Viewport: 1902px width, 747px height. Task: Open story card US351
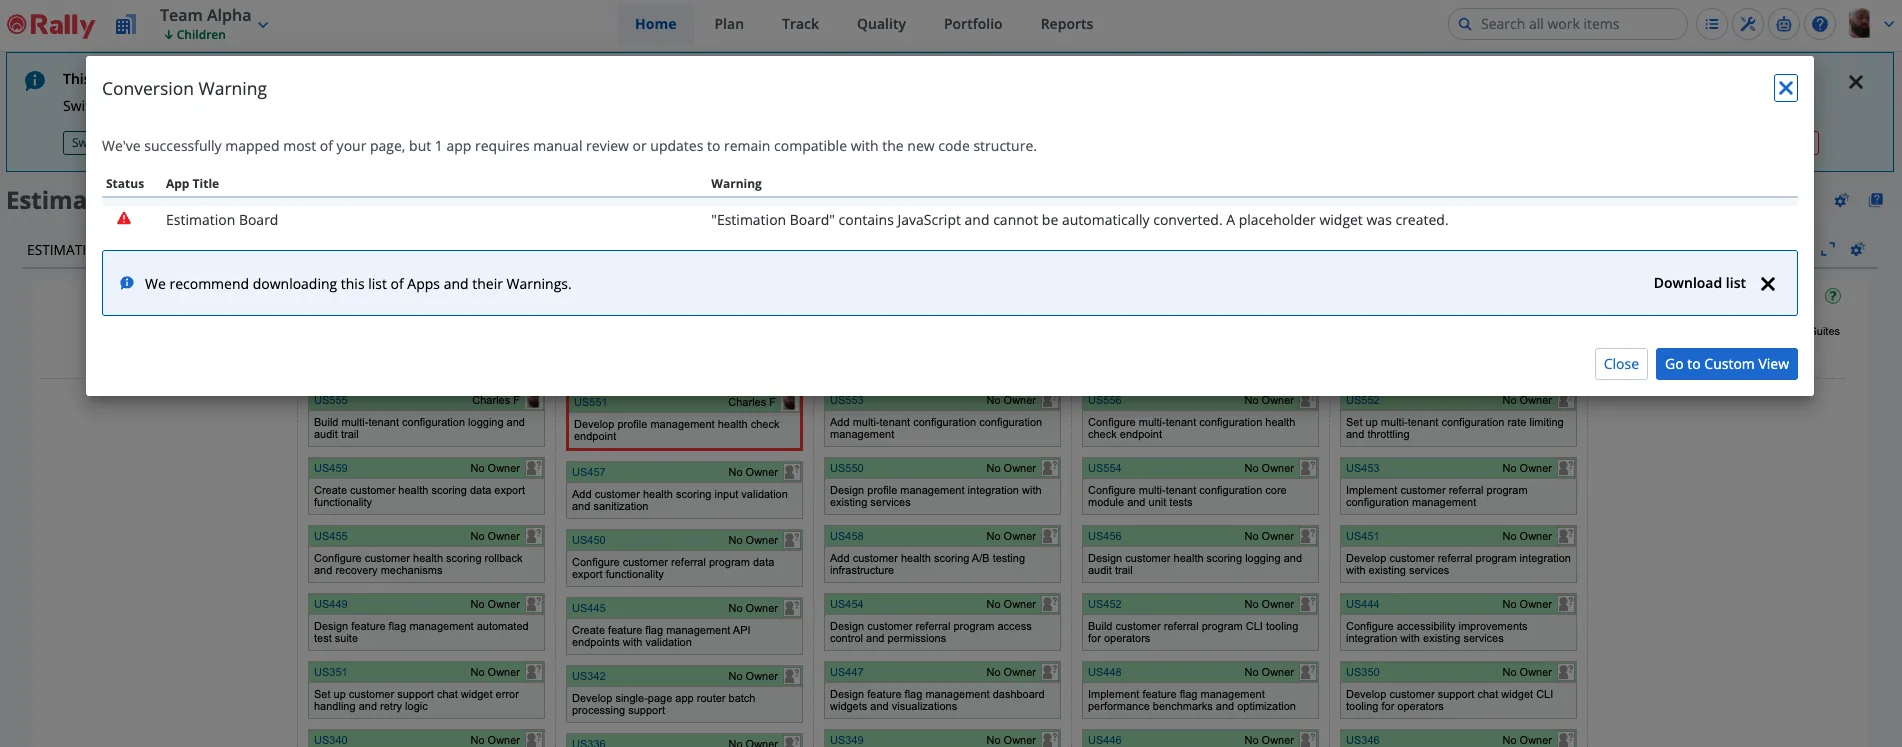pos(331,672)
